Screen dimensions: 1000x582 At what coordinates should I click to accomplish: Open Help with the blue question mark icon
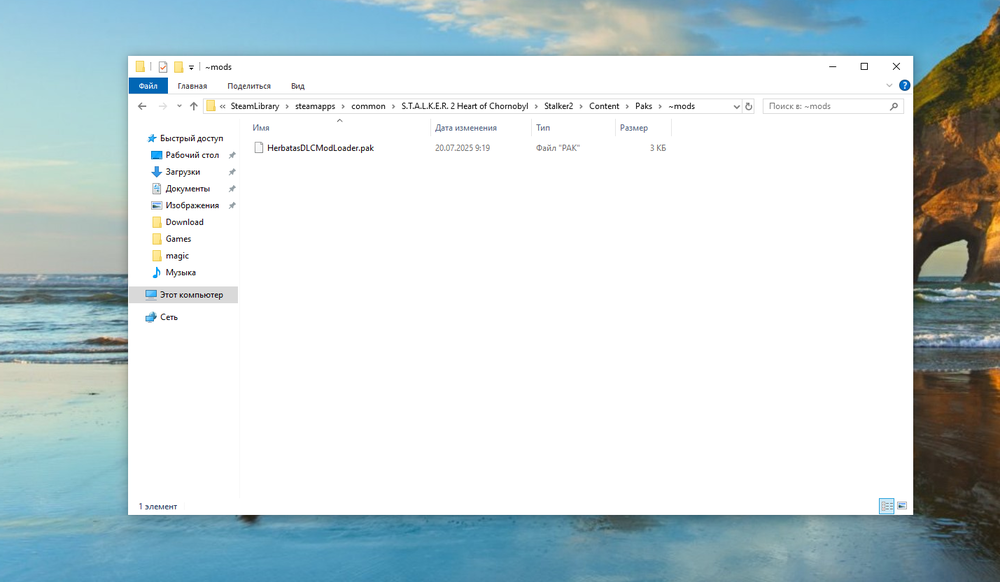[904, 86]
